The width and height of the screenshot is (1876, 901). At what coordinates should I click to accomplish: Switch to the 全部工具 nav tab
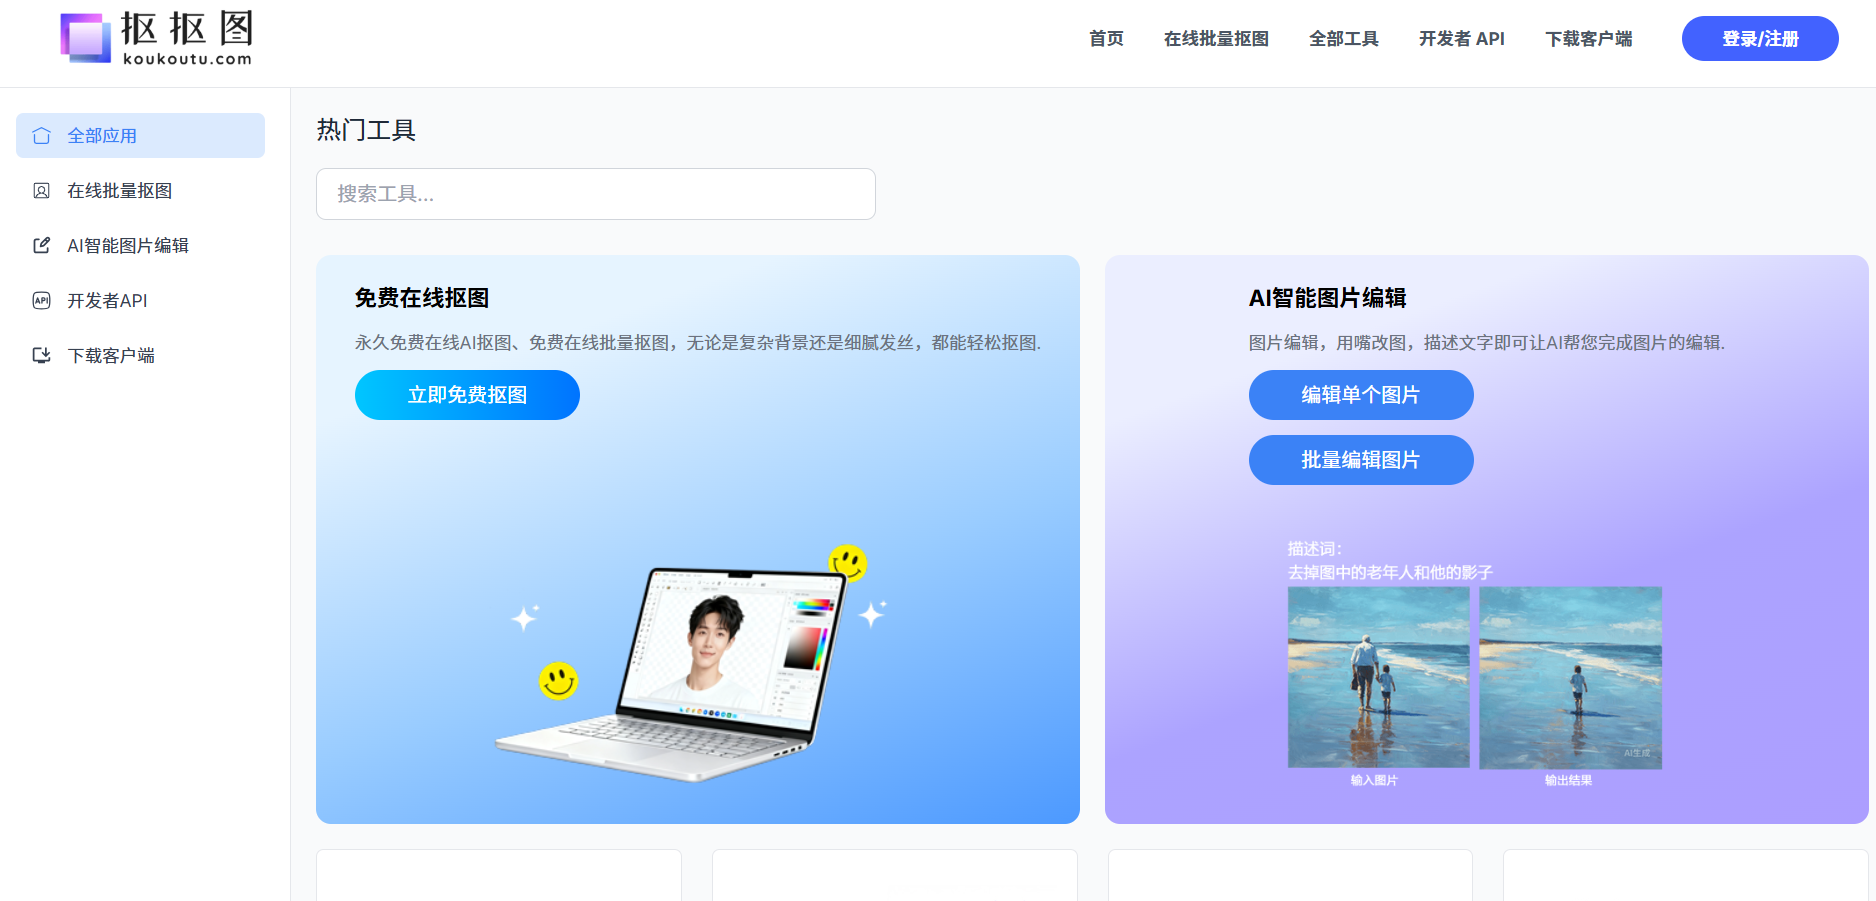[x=1343, y=39]
